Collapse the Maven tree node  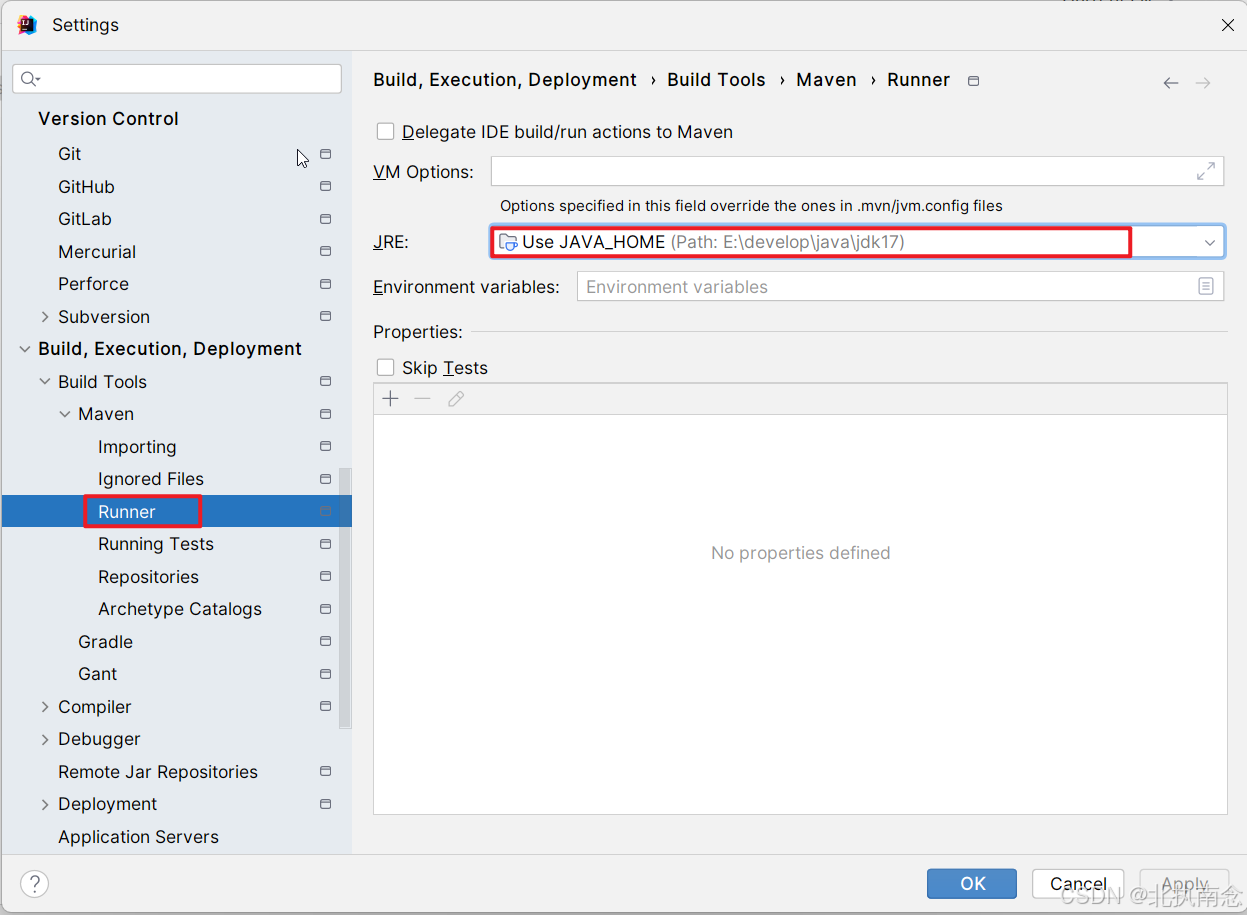click(x=65, y=414)
